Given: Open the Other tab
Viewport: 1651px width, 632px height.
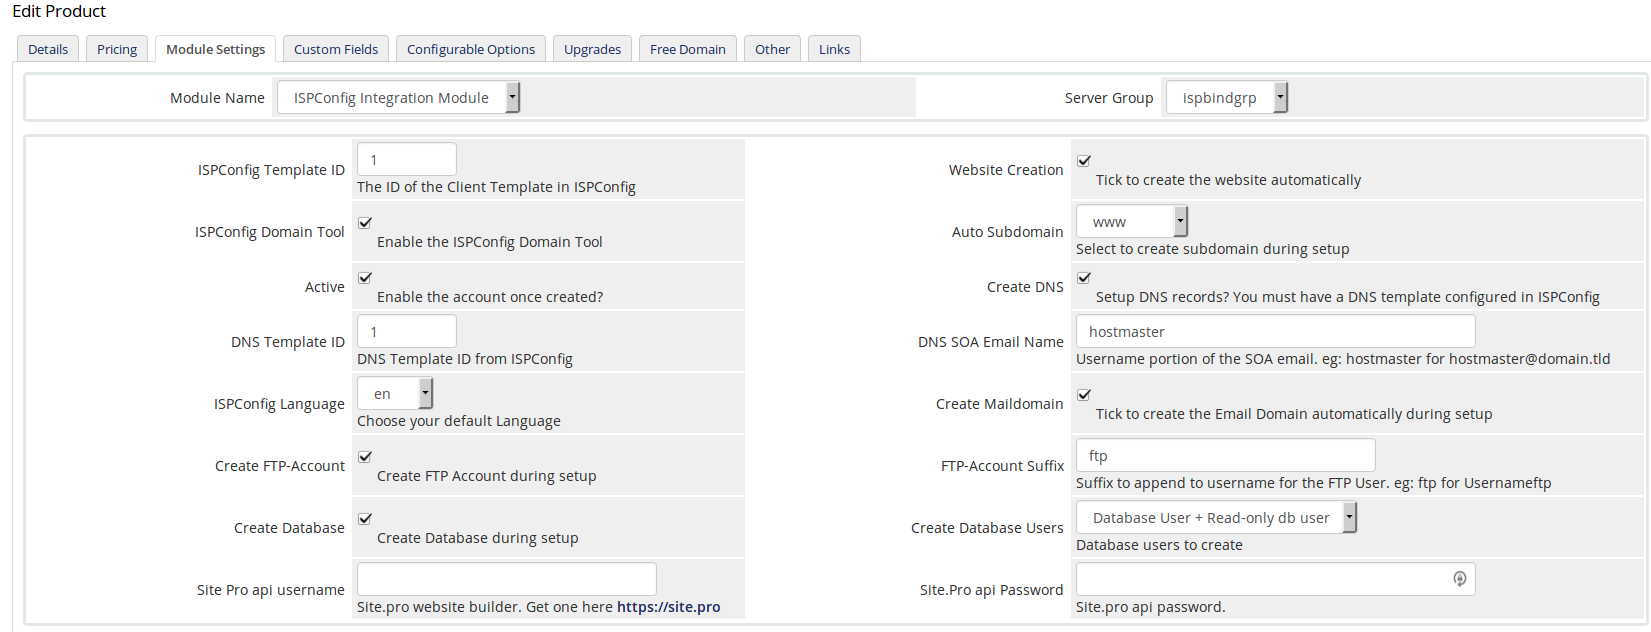Looking at the screenshot, I should click(772, 49).
